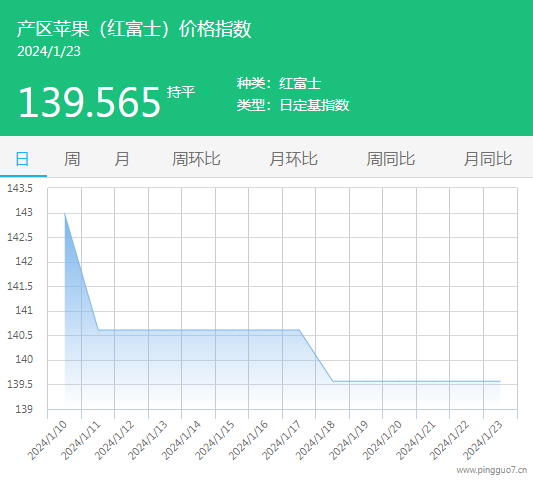This screenshot has height=482, width=533.
Task: Click the 2024/1/11 x-axis date label
Action: [x=81, y=440]
